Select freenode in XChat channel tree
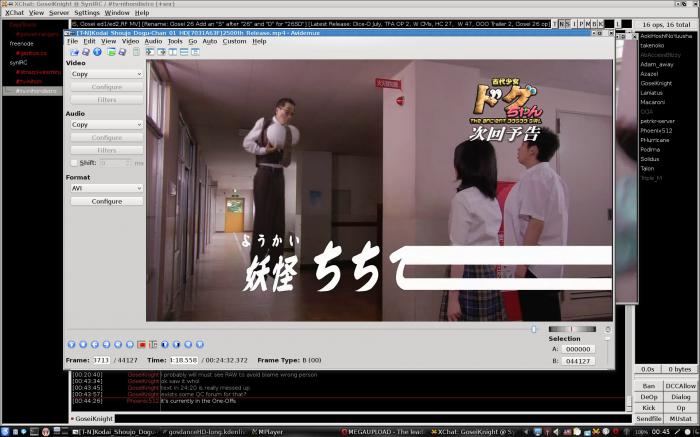This screenshot has height=437, width=700. [21, 44]
